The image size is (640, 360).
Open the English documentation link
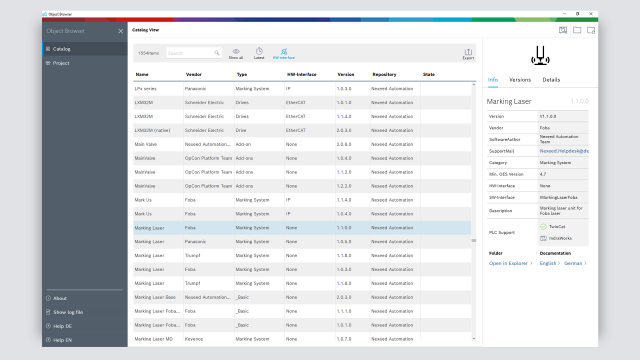(550, 263)
